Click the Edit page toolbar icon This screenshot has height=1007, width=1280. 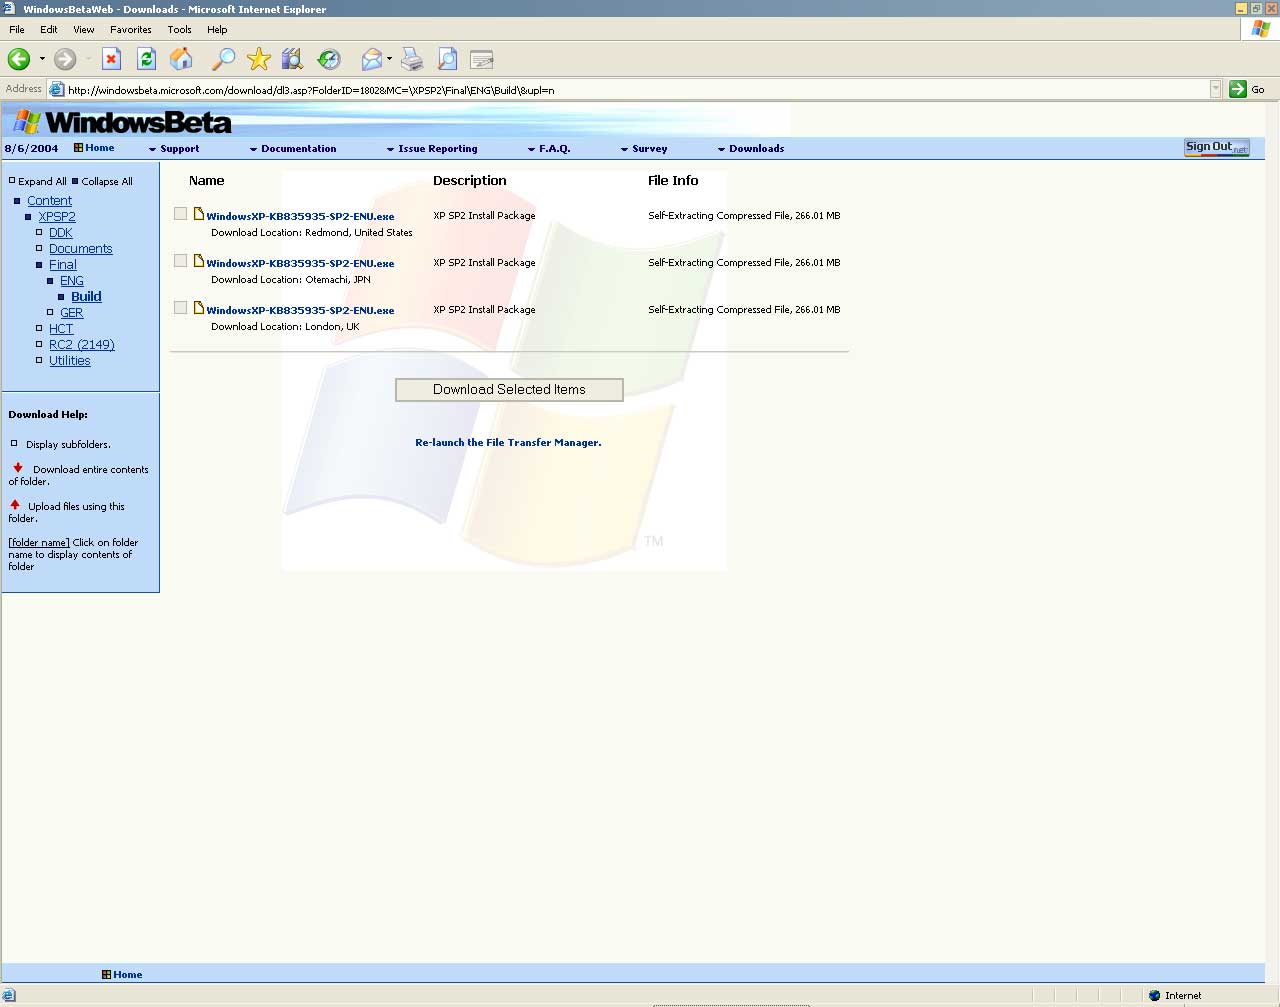(482, 60)
